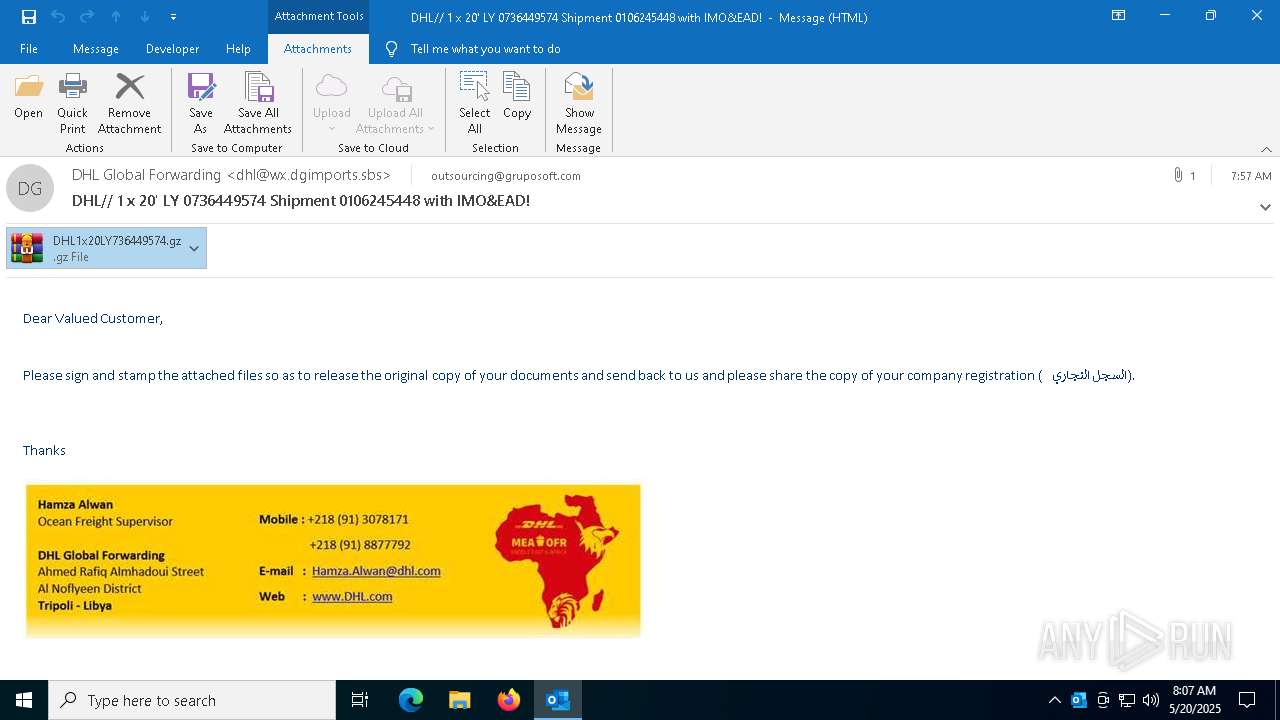Click the Select All attachments icon
This screenshot has height=720, width=1280.
[475, 104]
